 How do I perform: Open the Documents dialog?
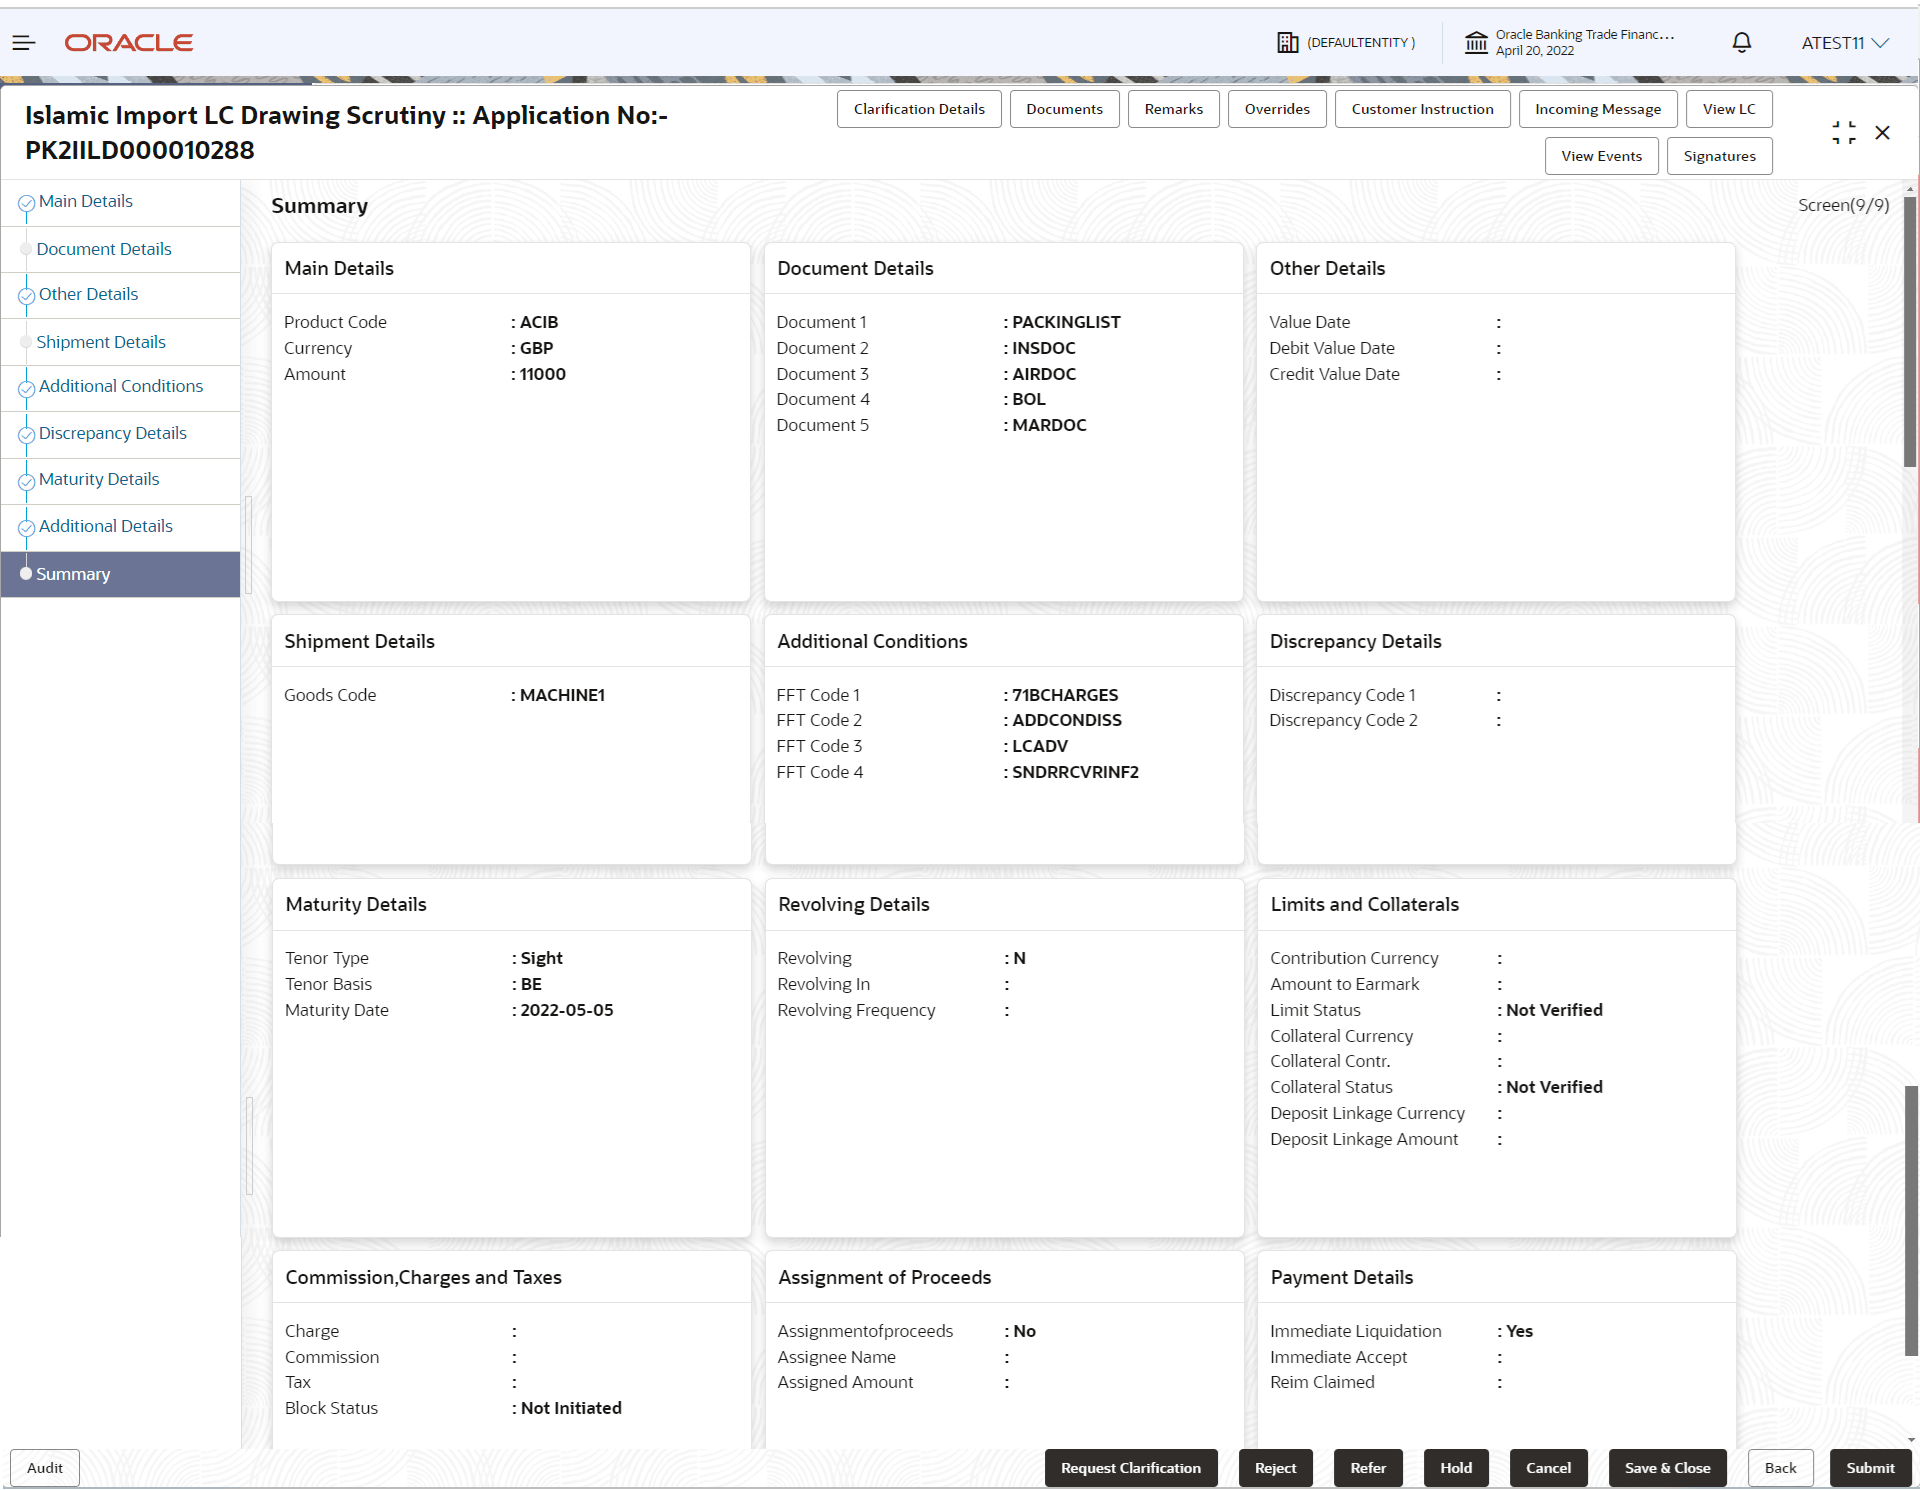pyautogui.click(x=1064, y=108)
